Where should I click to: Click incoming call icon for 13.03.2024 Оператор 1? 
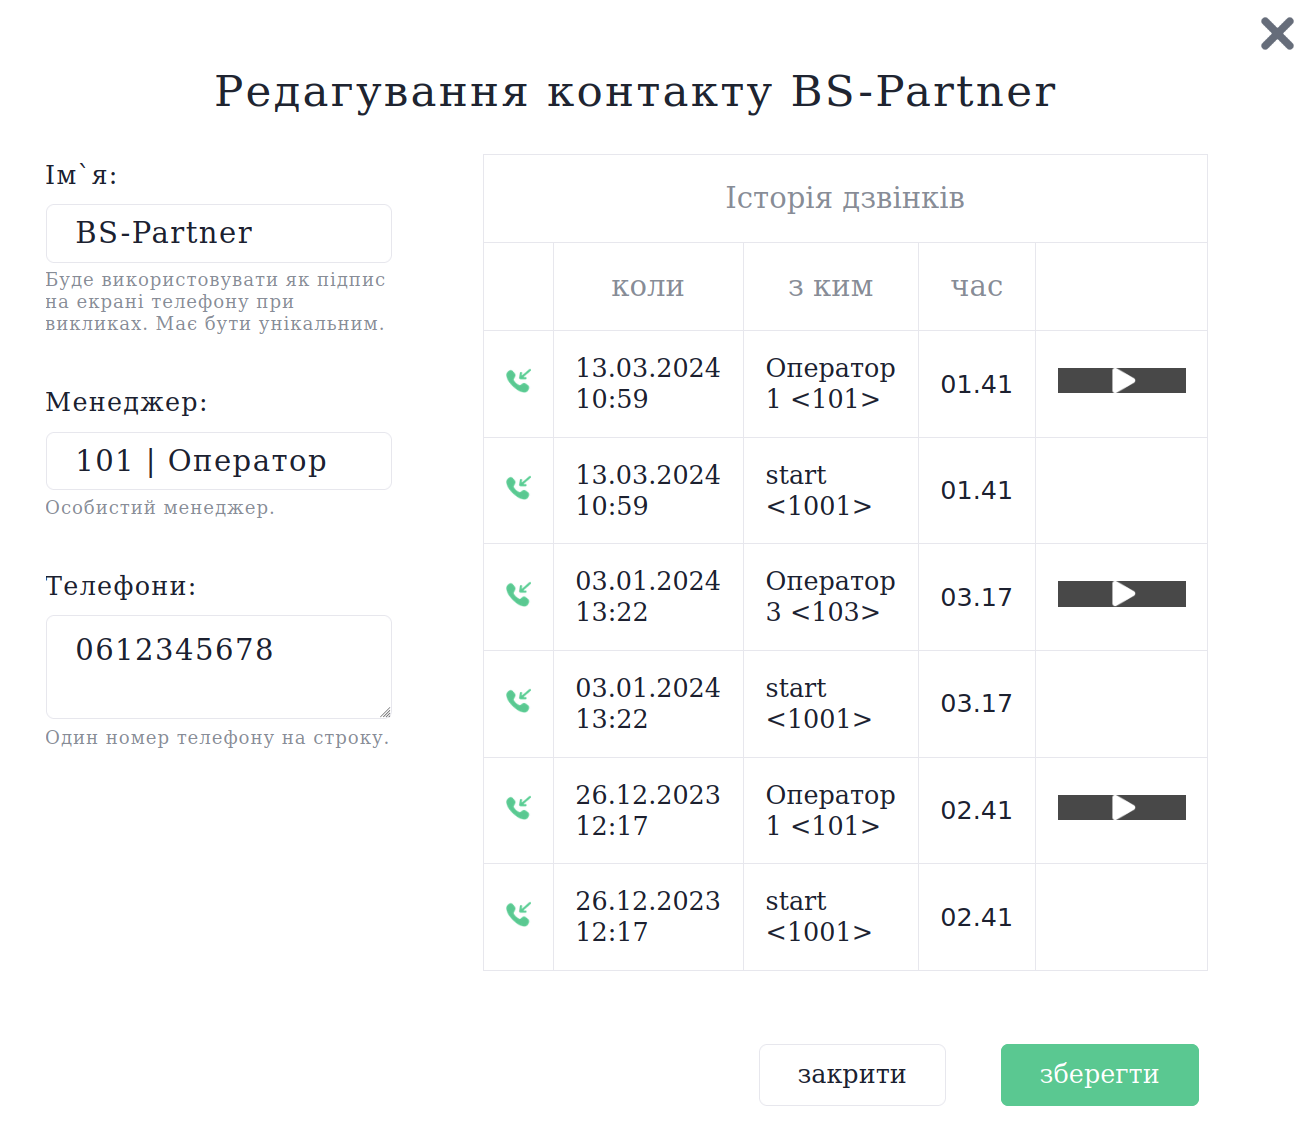tap(518, 381)
